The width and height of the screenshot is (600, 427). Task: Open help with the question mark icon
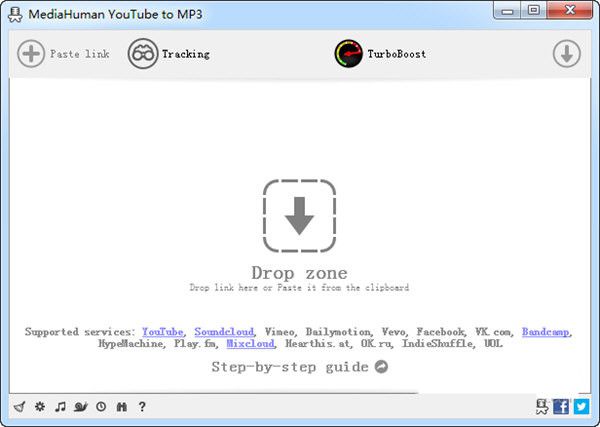click(x=142, y=406)
